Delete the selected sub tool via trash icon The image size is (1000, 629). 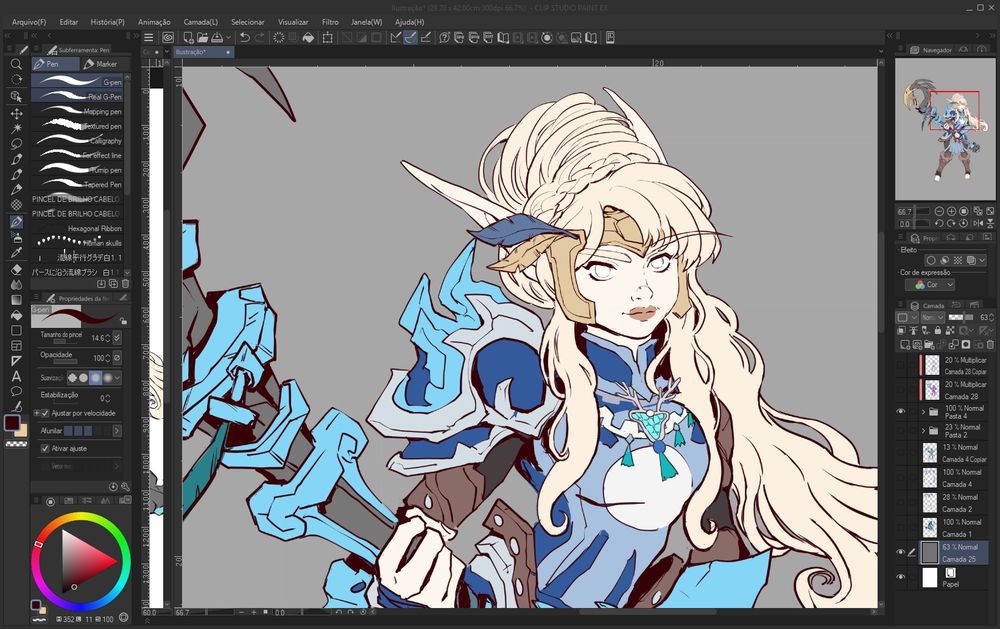pyautogui.click(x=125, y=283)
